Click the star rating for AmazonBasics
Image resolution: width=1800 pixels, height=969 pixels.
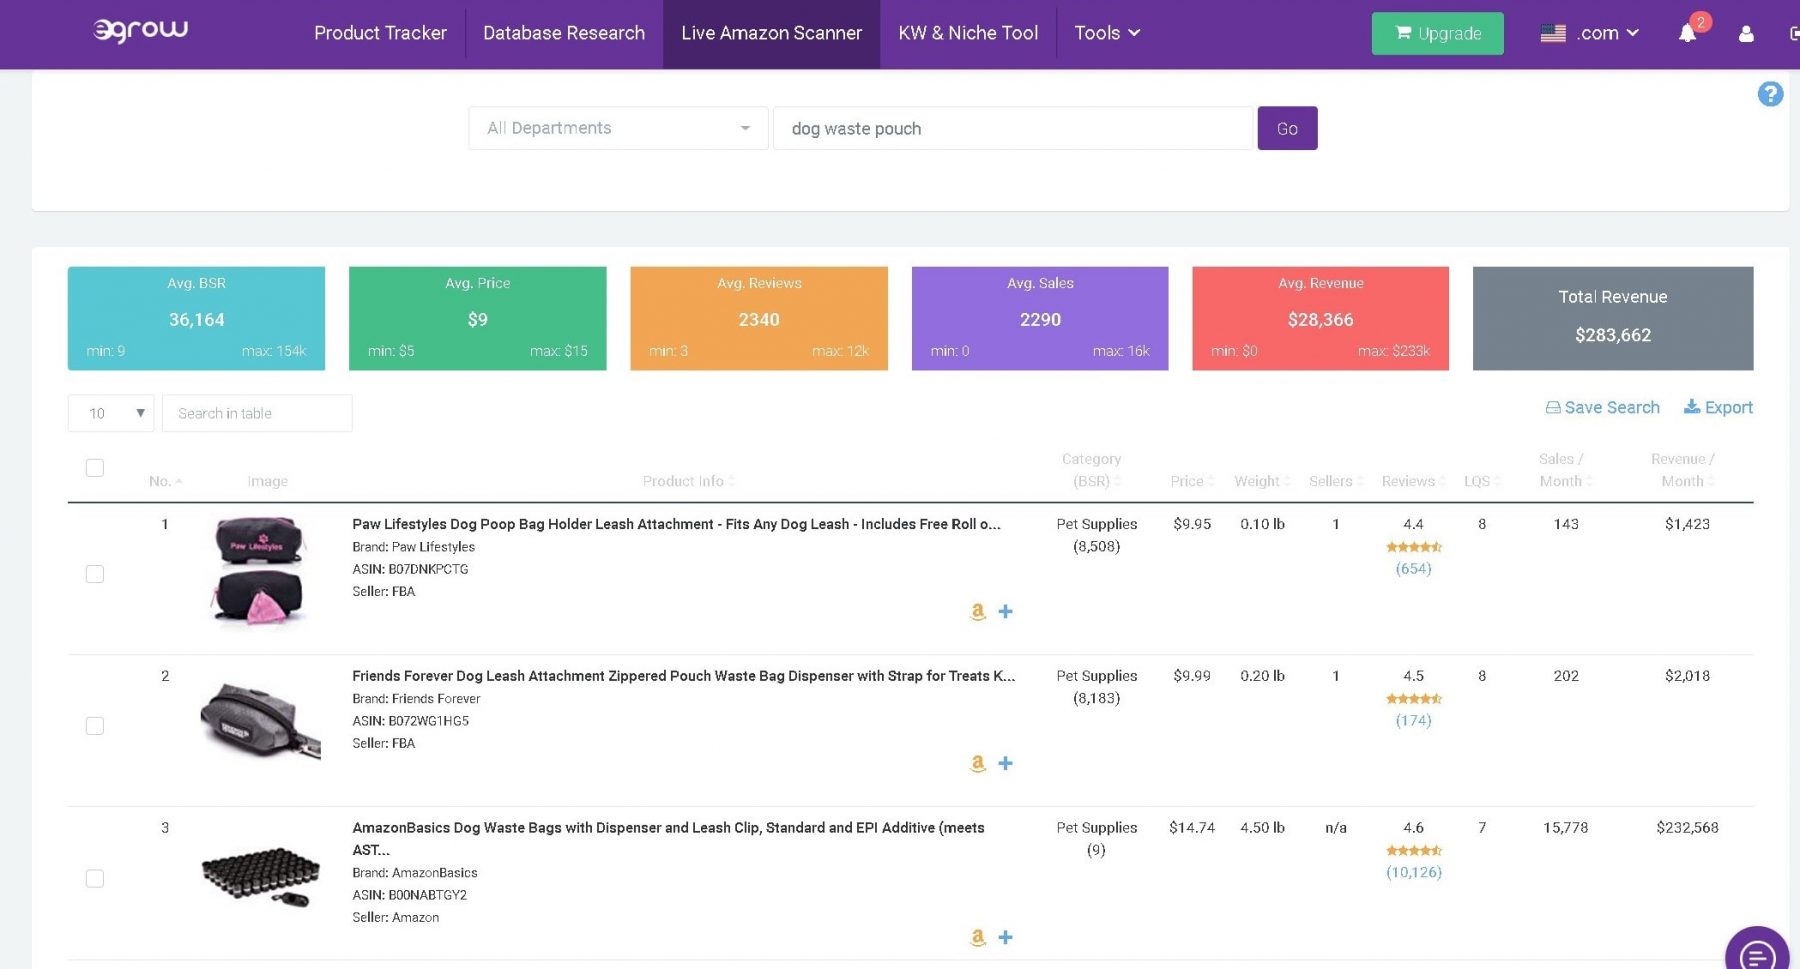coord(1413,851)
